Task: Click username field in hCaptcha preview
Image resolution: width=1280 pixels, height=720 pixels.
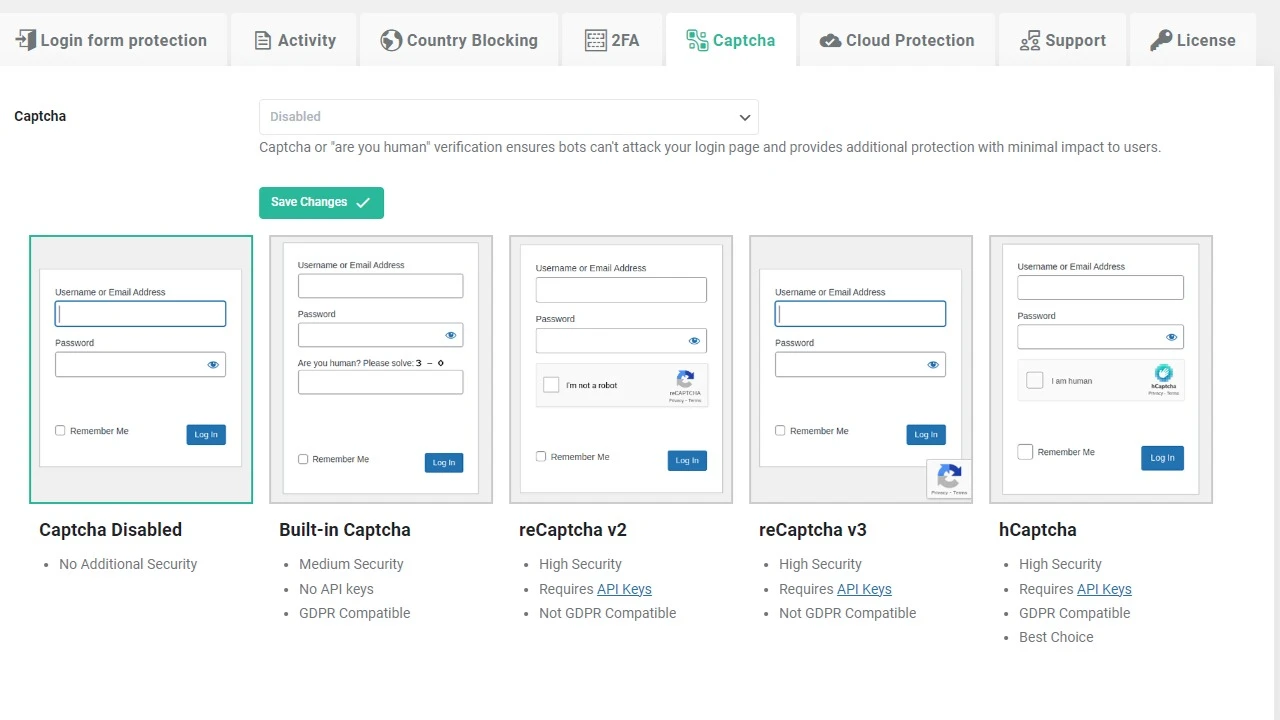Action: click(1100, 288)
